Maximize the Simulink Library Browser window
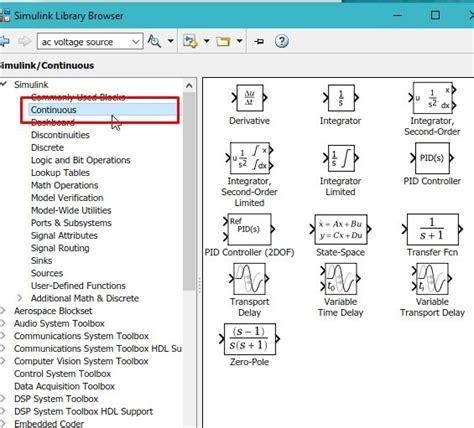Screen dimensions: 474x428 435,15
